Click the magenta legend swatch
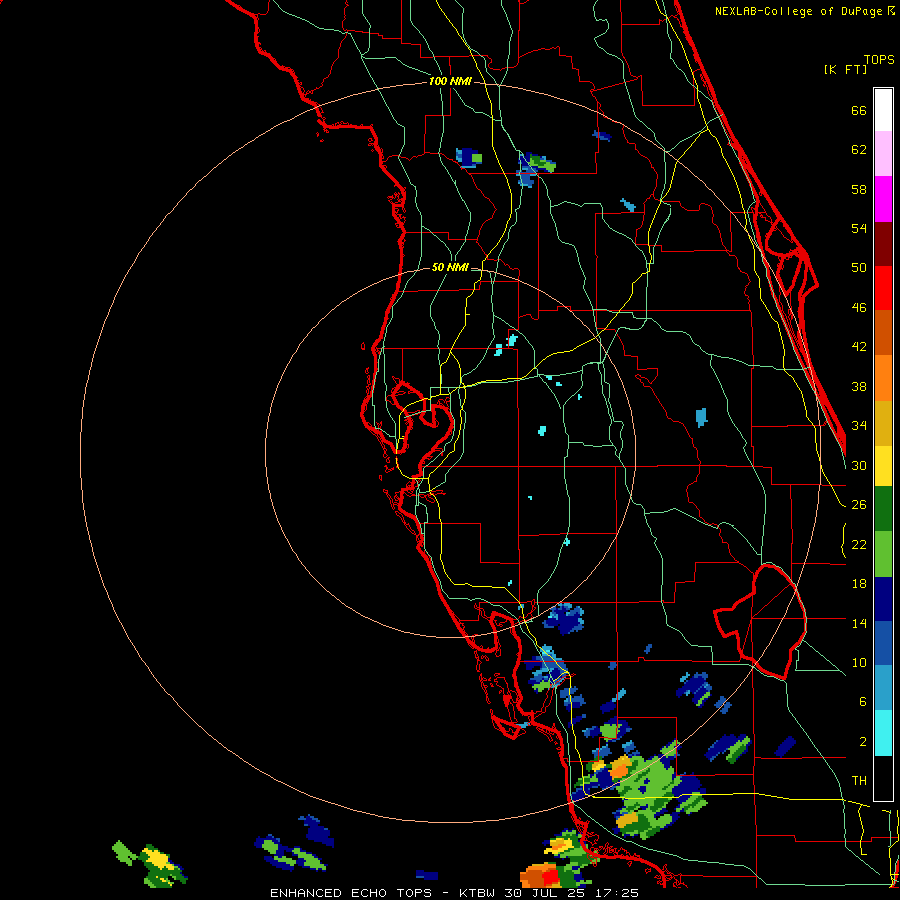 [883, 199]
